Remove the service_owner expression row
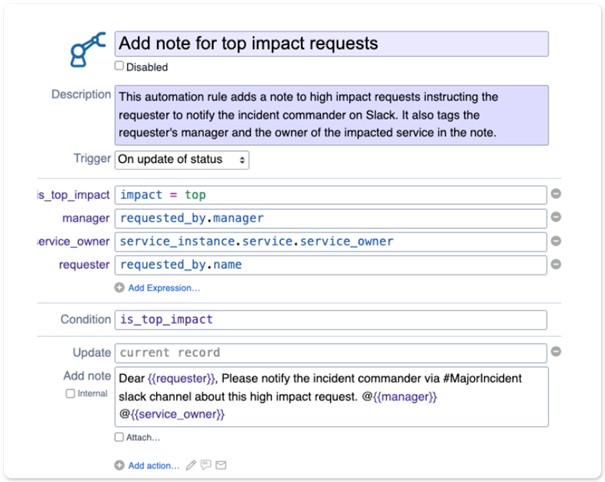The height and width of the screenshot is (482, 605). [x=556, y=241]
